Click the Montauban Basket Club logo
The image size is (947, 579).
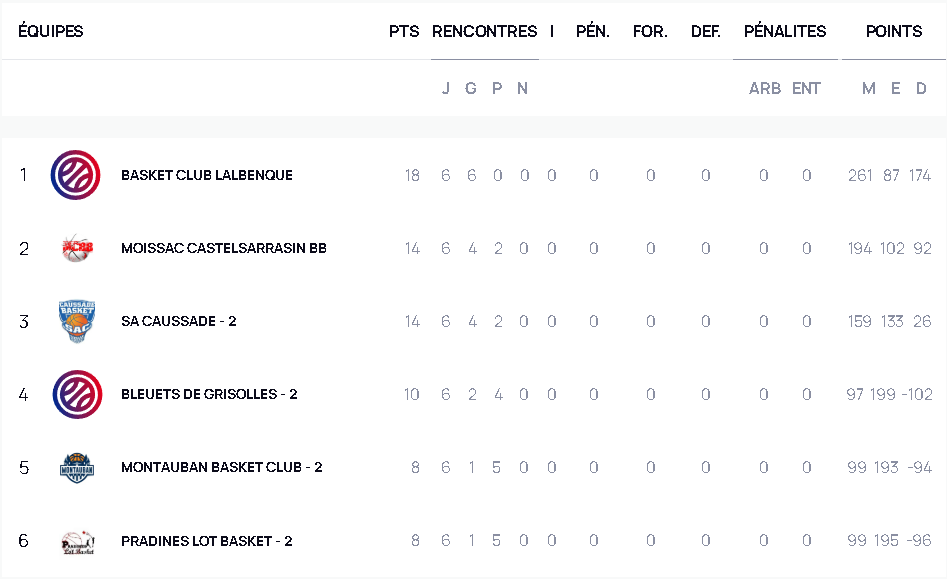(76, 467)
